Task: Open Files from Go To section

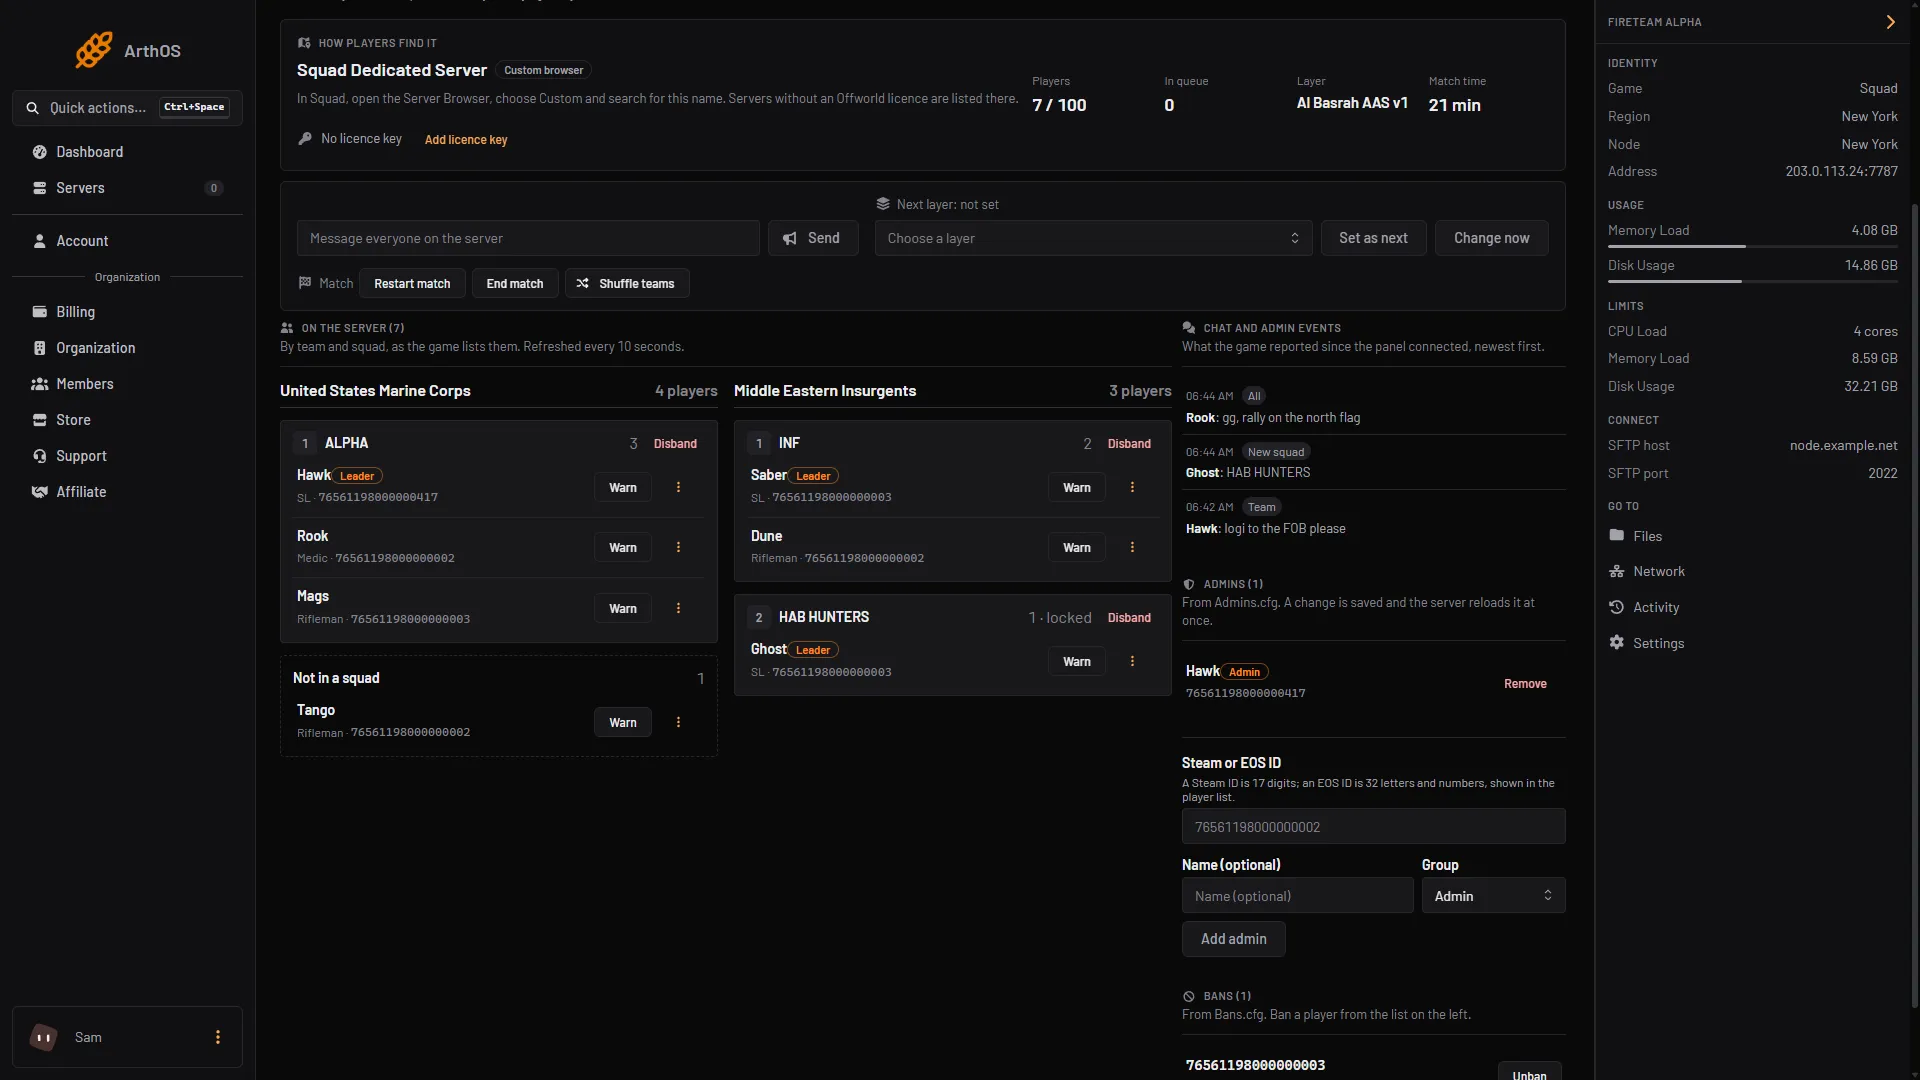Action: [x=1635, y=536]
